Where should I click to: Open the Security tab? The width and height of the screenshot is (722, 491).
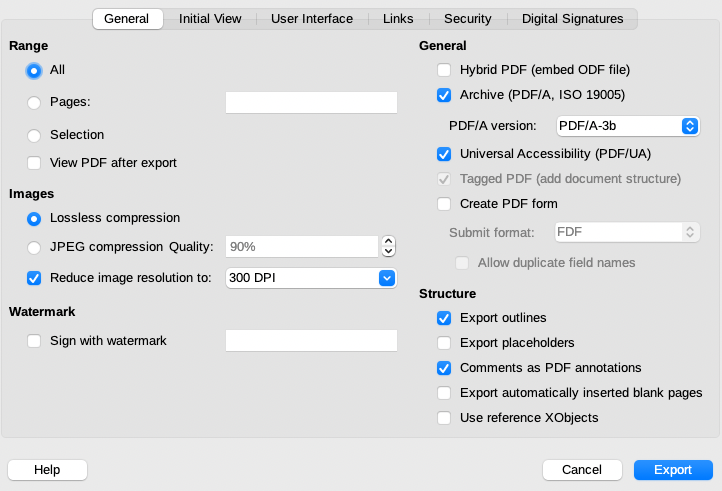click(x=467, y=19)
